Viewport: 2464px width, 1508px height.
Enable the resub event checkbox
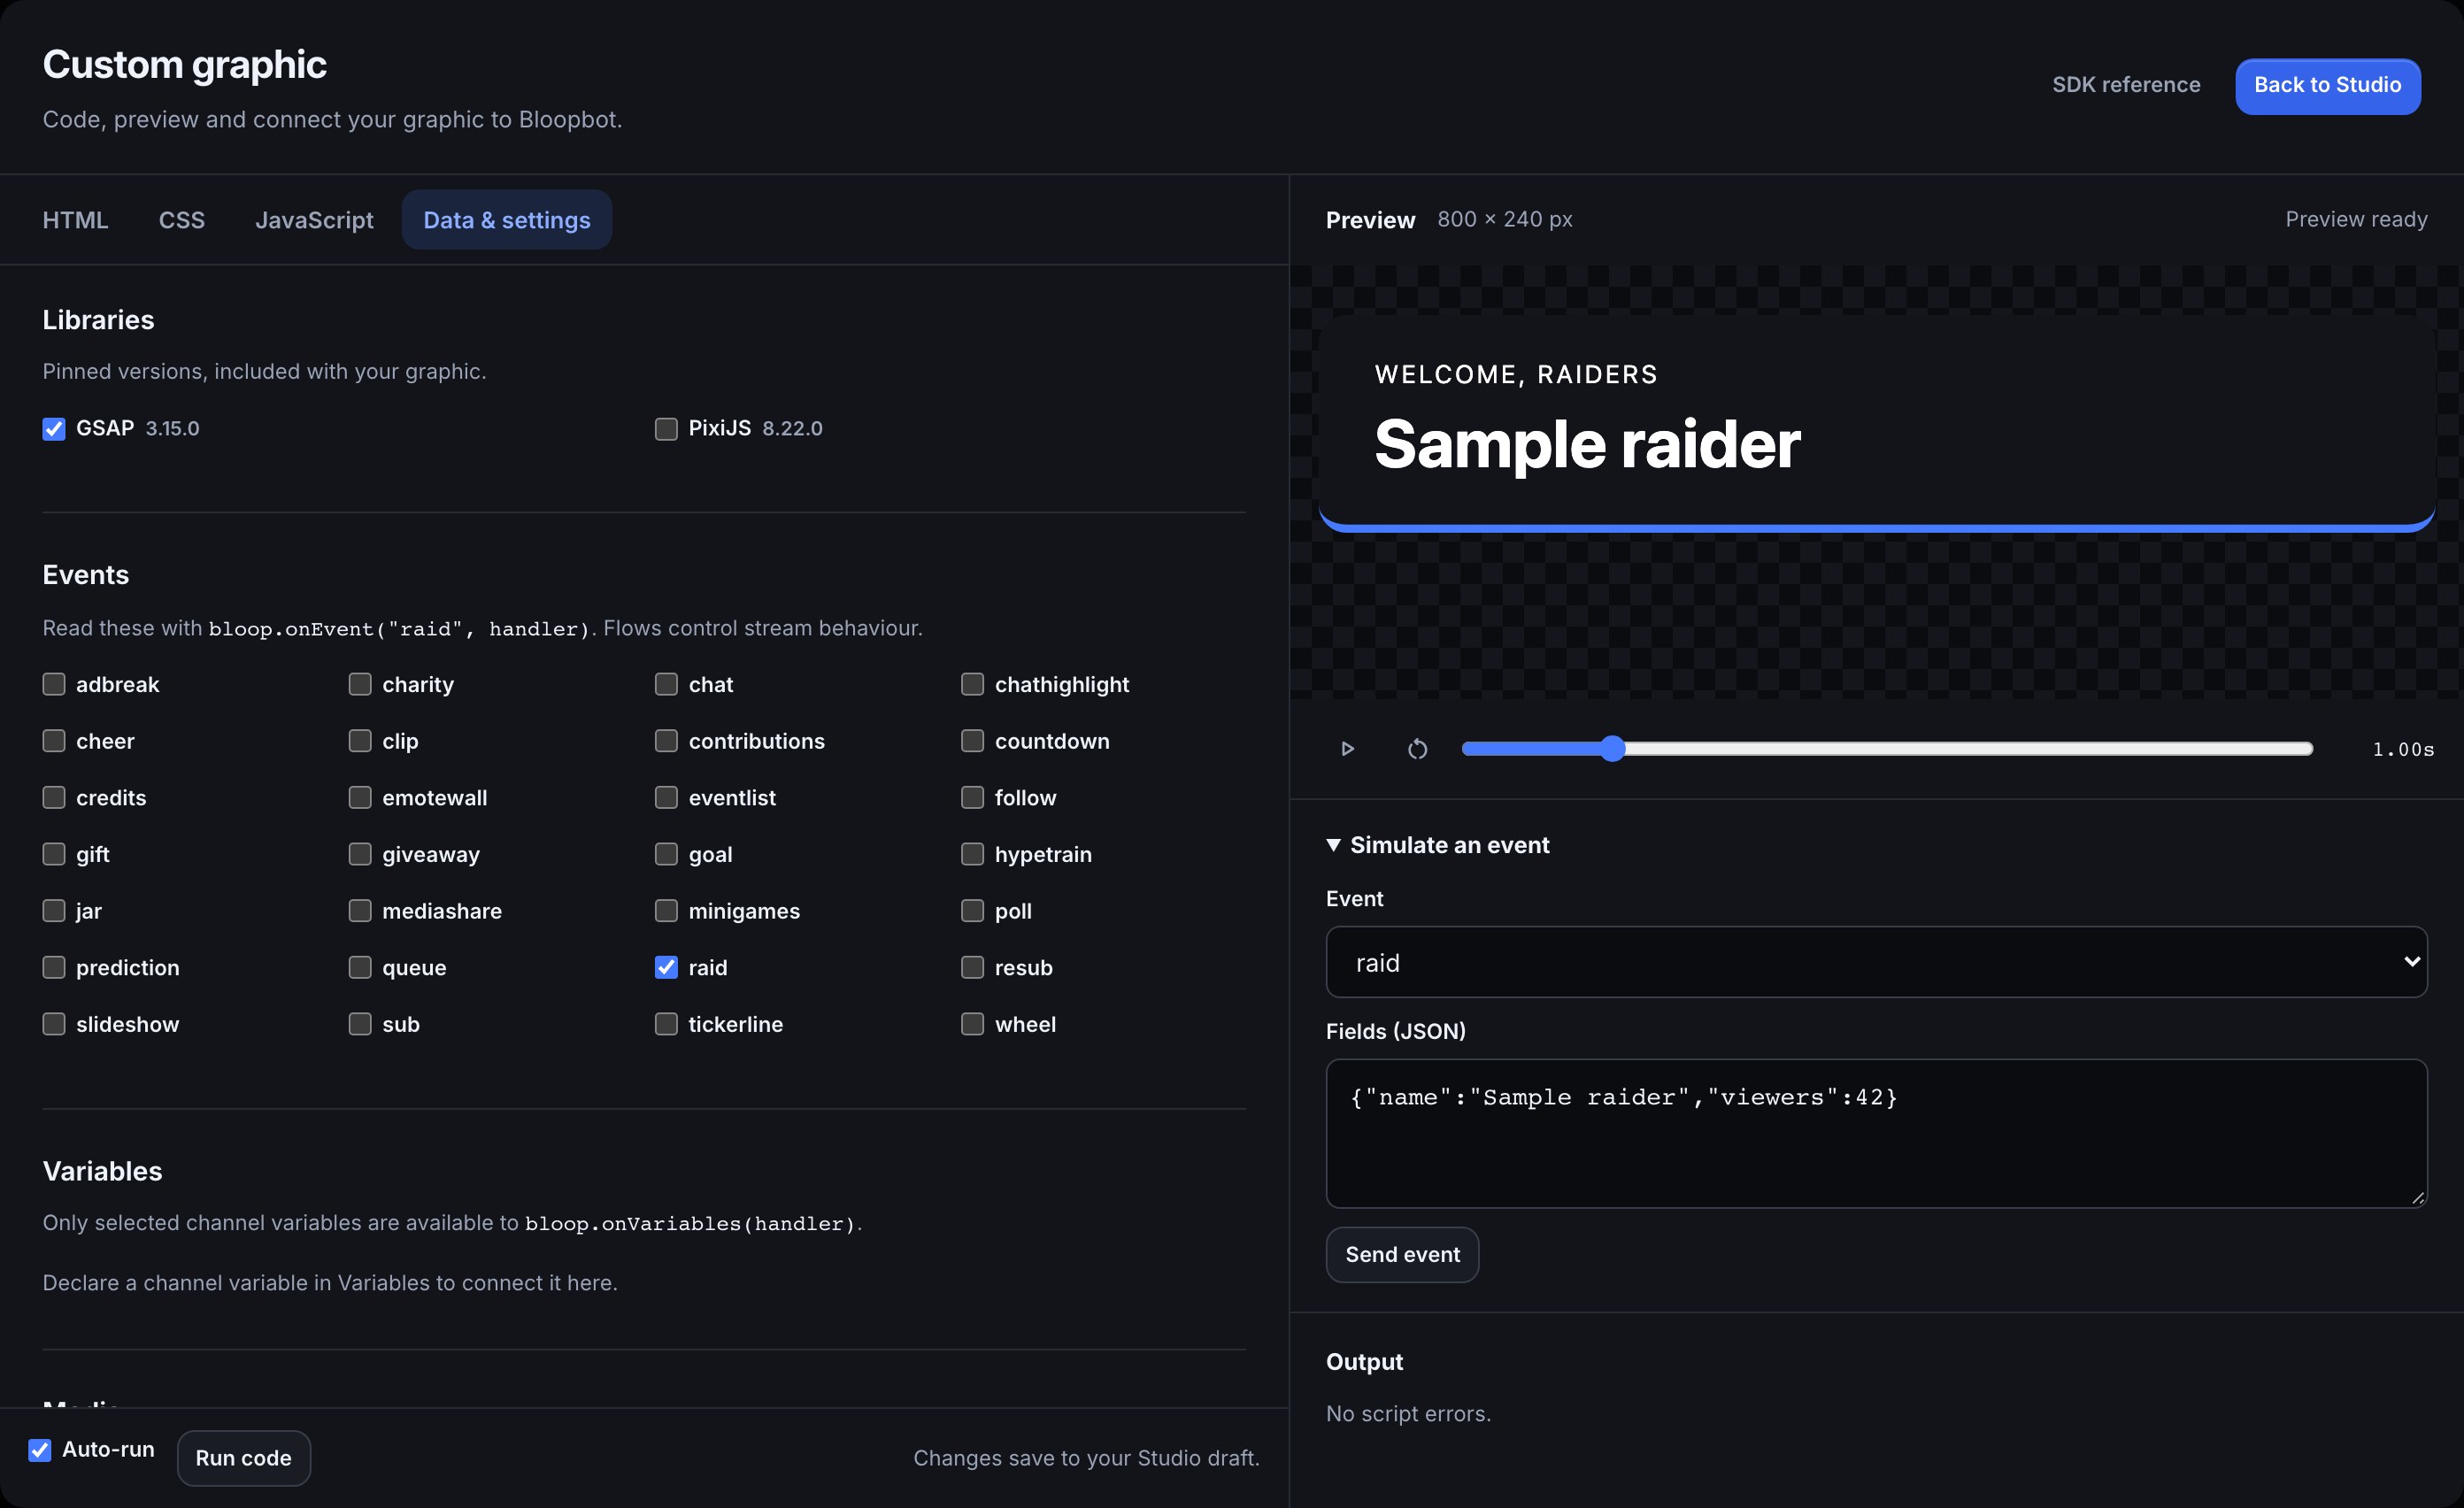pyautogui.click(x=972, y=967)
